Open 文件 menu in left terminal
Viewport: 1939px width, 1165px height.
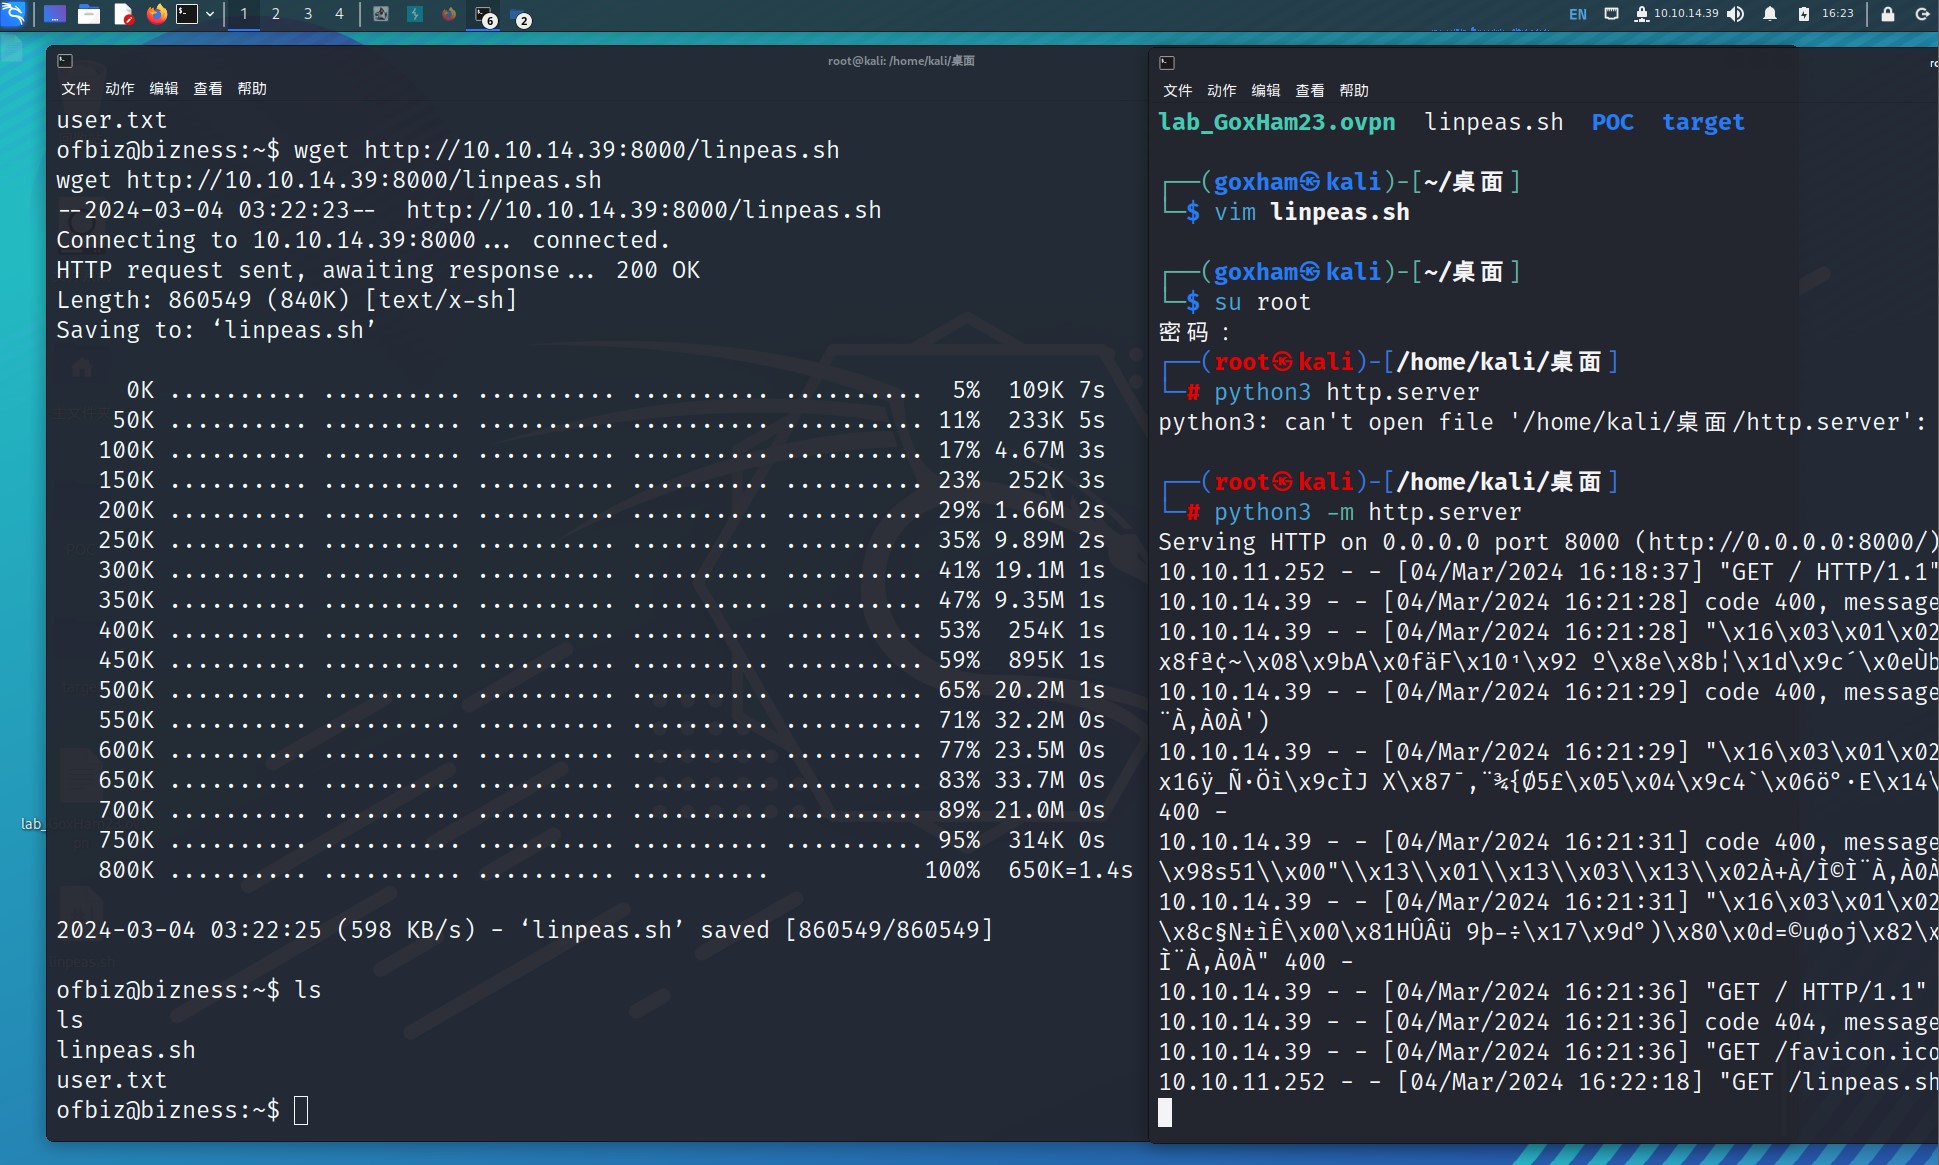pos(76,89)
